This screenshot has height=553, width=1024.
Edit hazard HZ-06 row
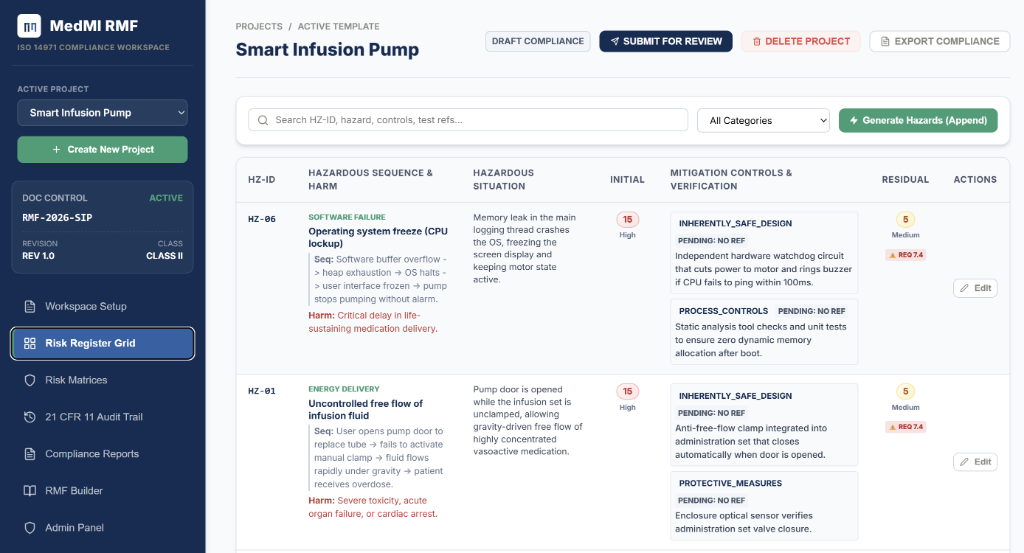975,288
